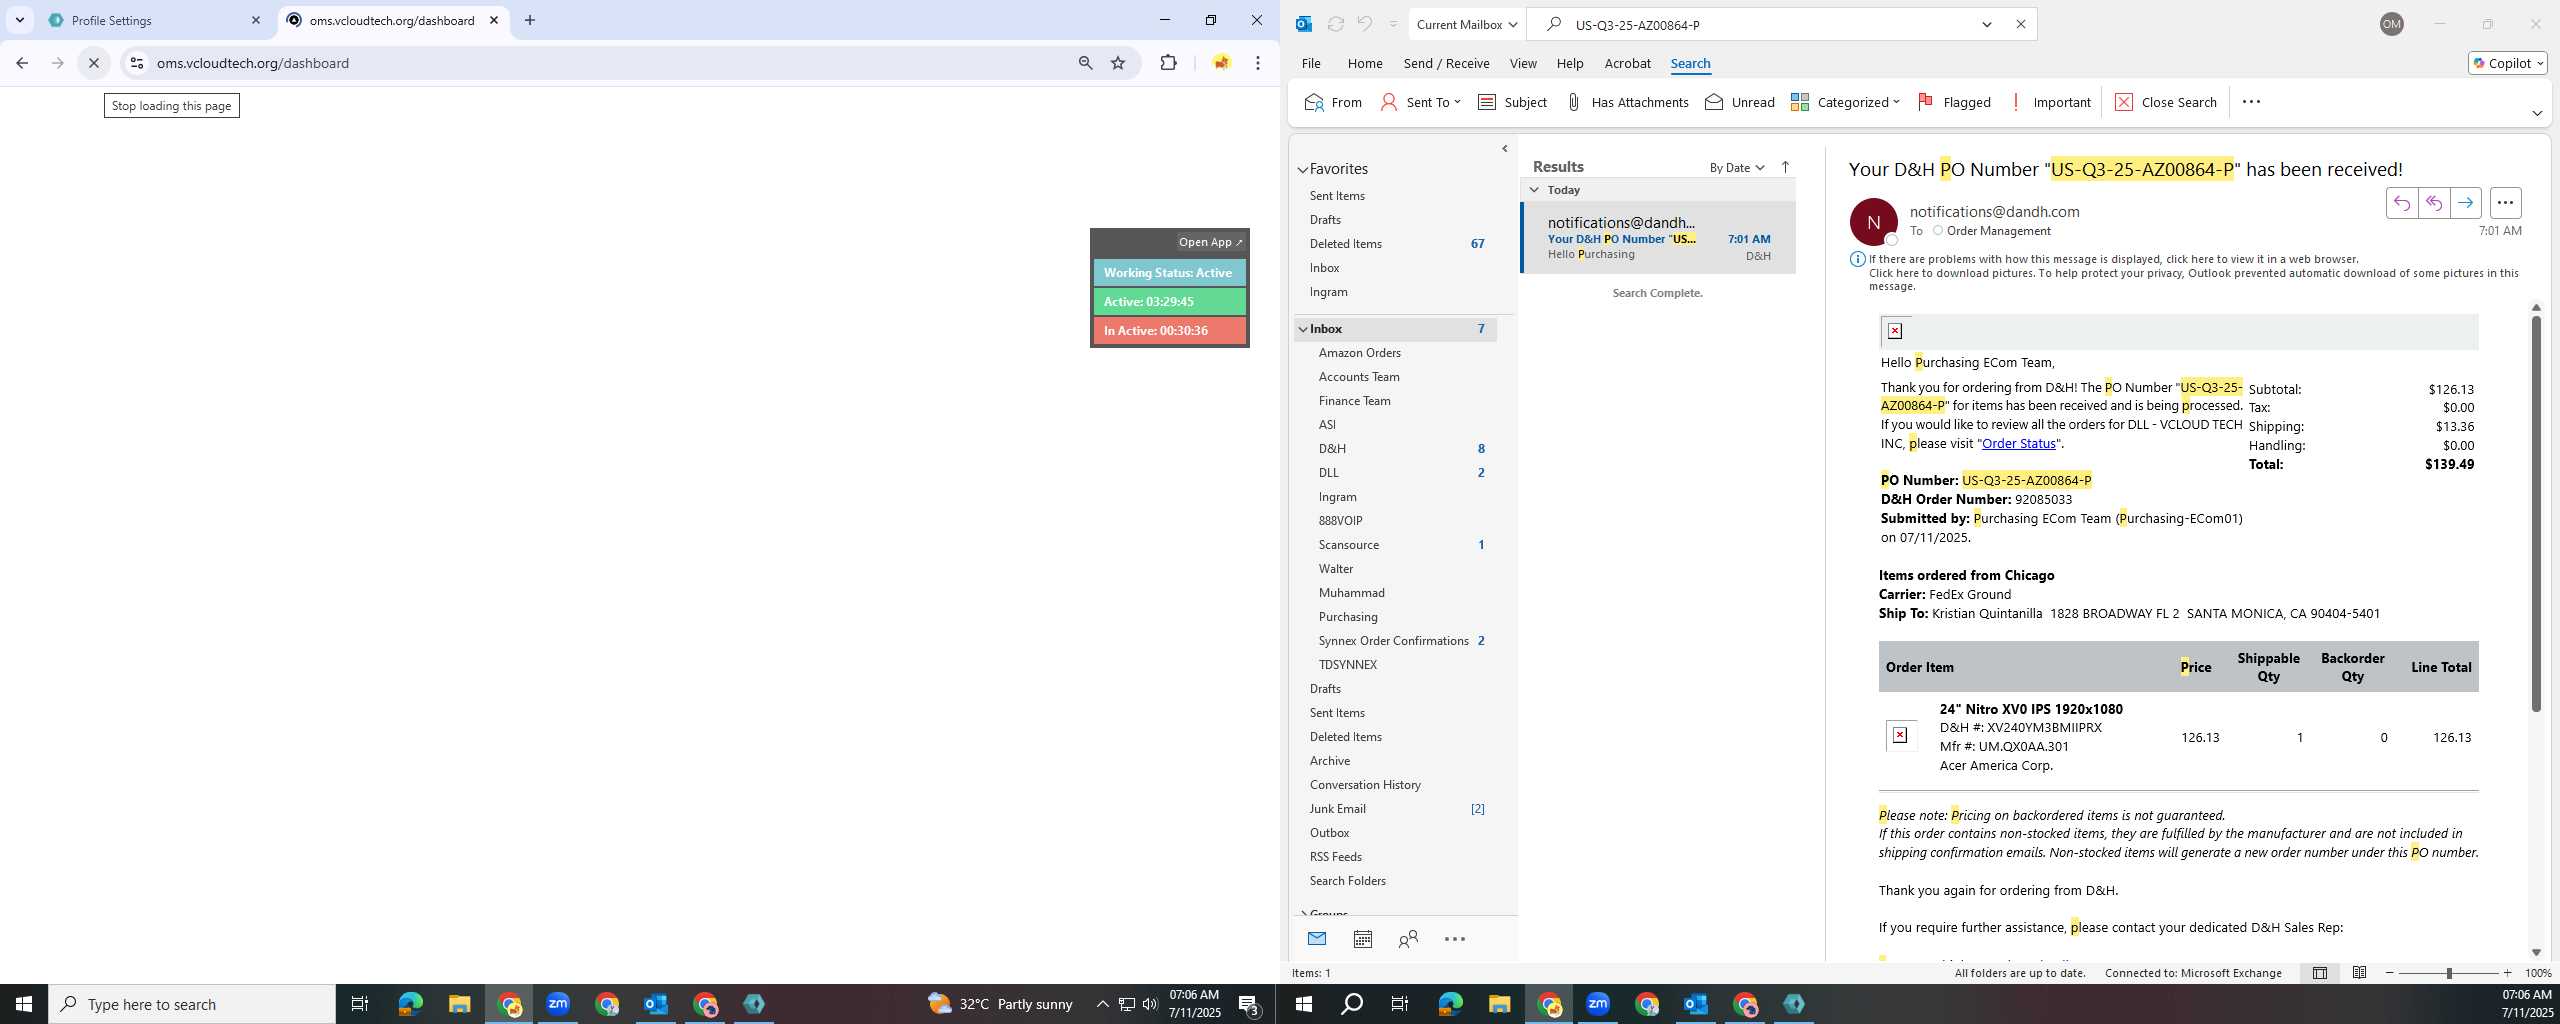
Task: Collapse the Outlook folder pane with the chevron
Action: 1505,149
